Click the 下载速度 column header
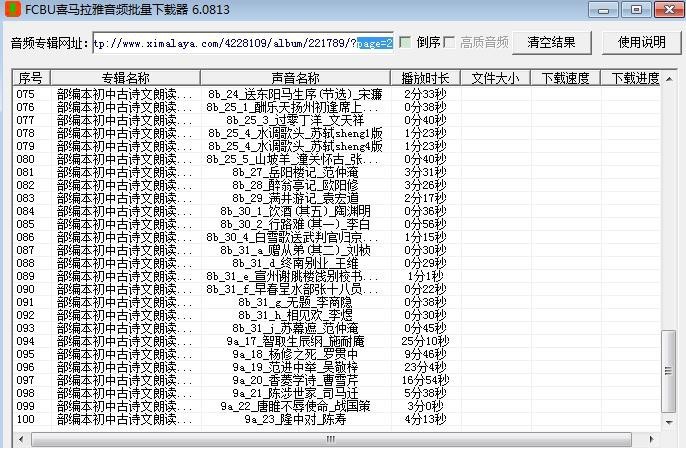Viewport: 686px width, 471px height. pyautogui.click(x=565, y=78)
